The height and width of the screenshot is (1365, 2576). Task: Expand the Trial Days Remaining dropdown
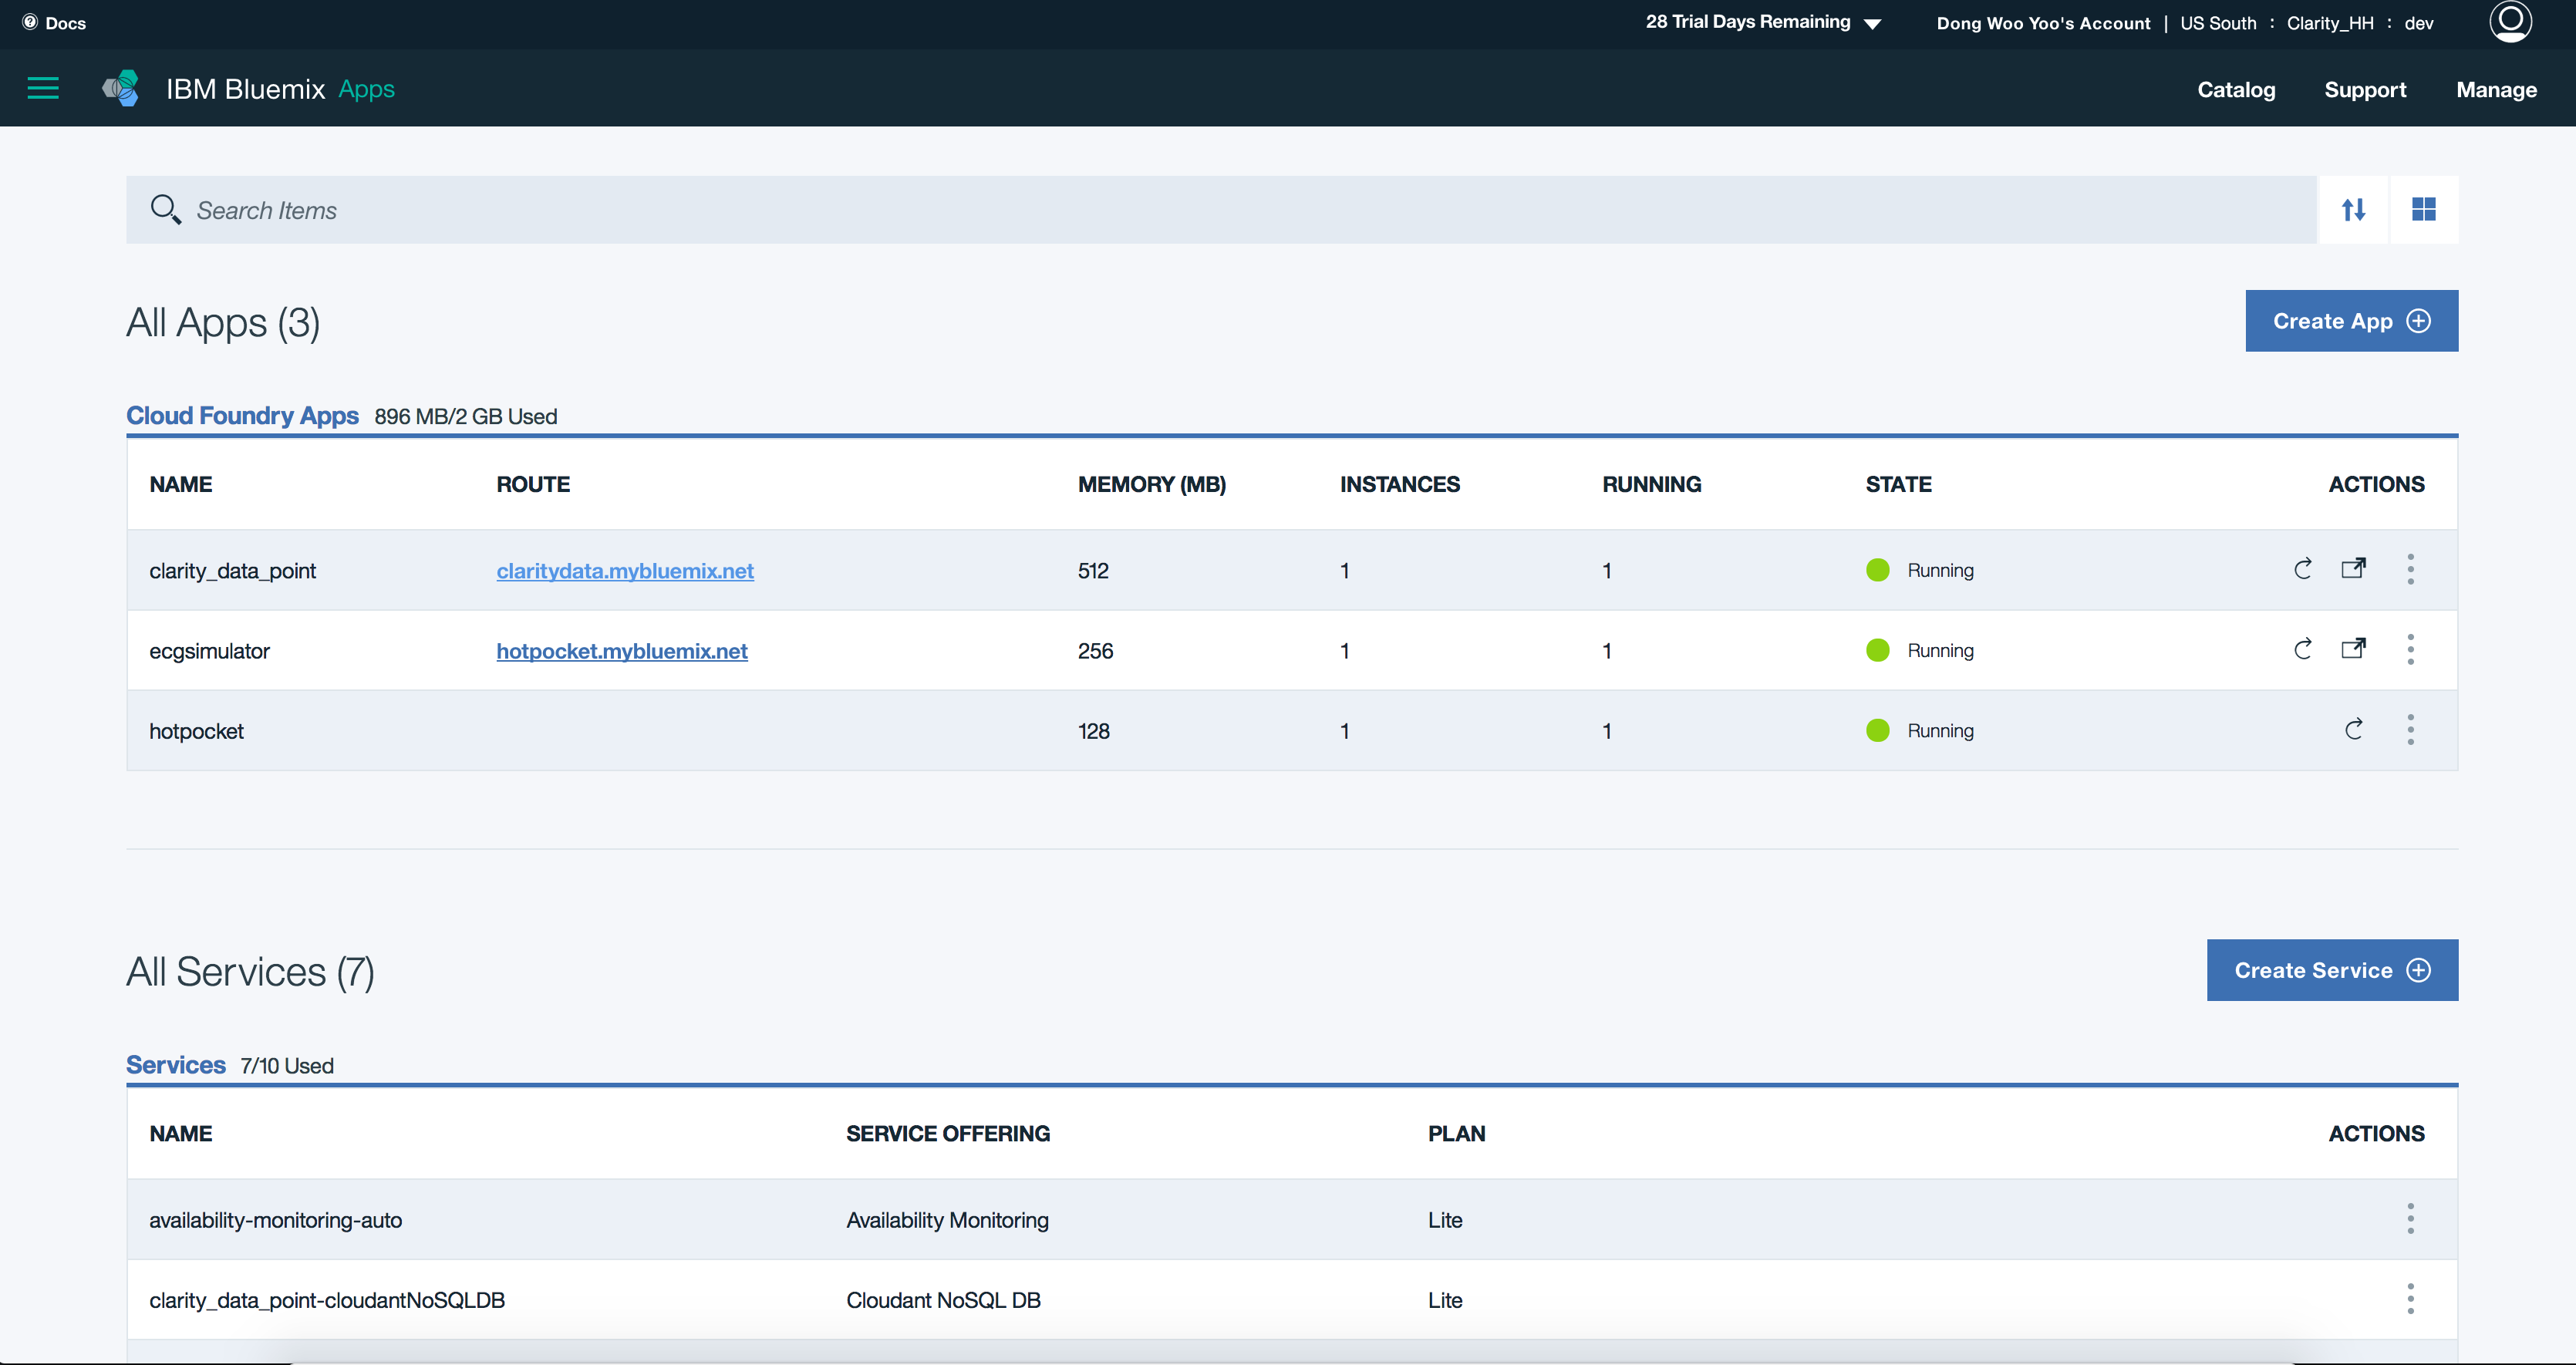click(x=1872, y=23)
